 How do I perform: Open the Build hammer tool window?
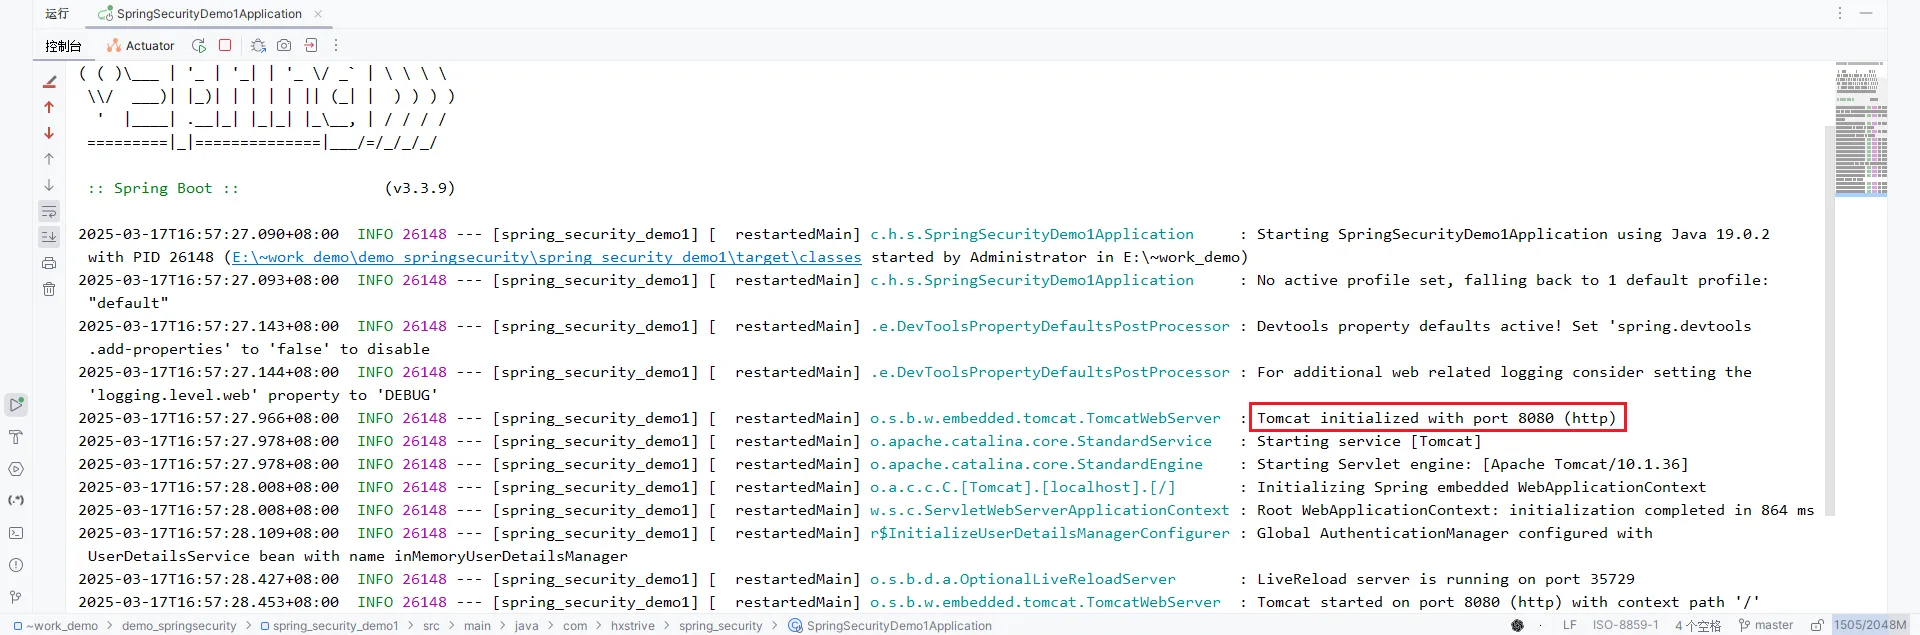[x=16, y=437]
